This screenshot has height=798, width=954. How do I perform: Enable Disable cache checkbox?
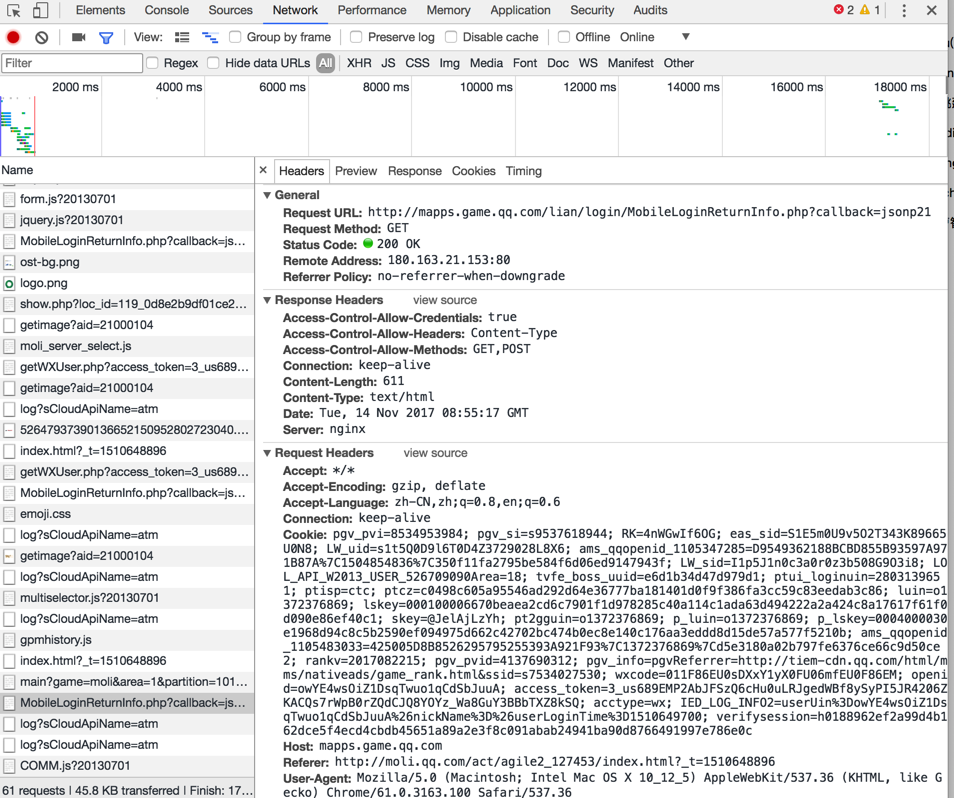451,37
